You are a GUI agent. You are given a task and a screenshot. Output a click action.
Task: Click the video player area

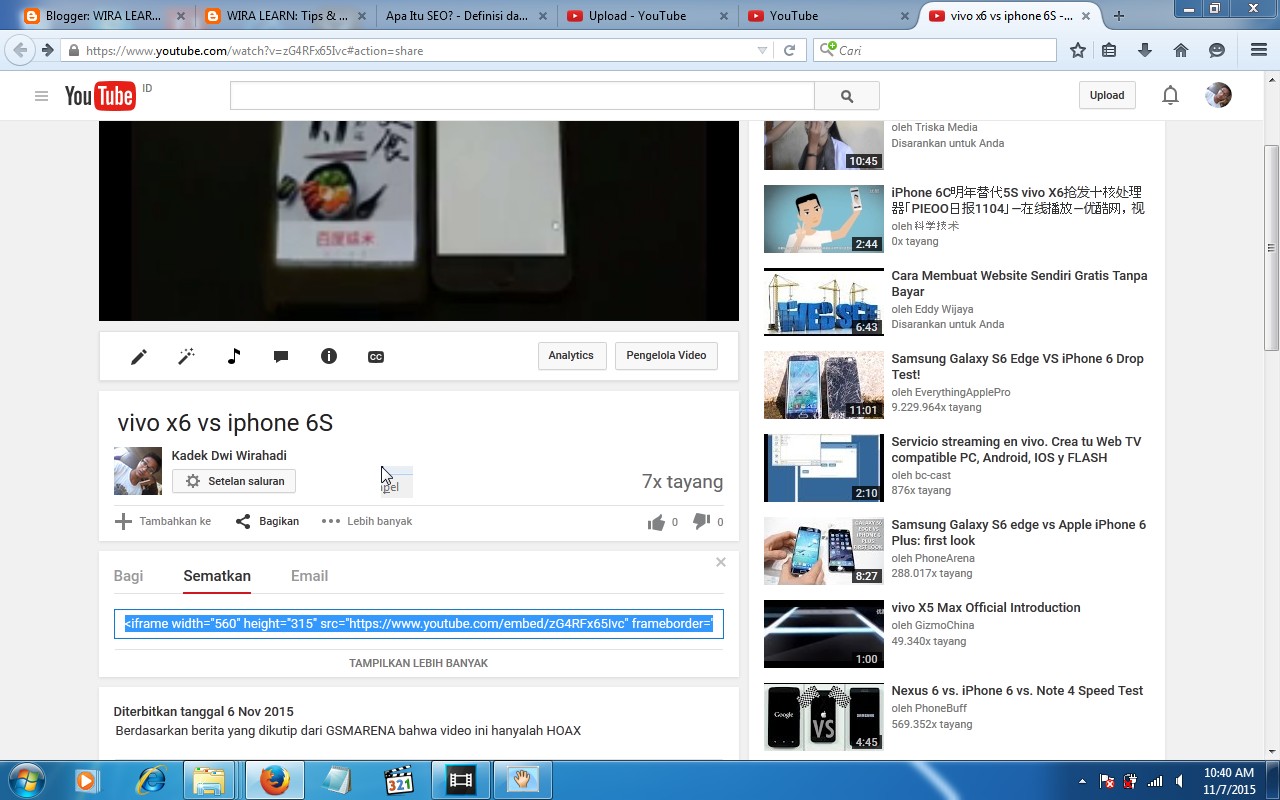[418, 220]
